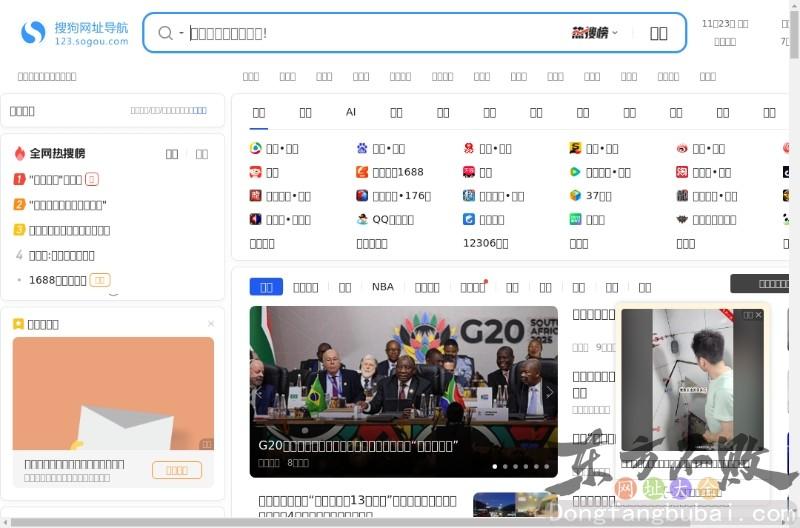
Task: Open the 12306 link
Action: click(x=485, y=243)
